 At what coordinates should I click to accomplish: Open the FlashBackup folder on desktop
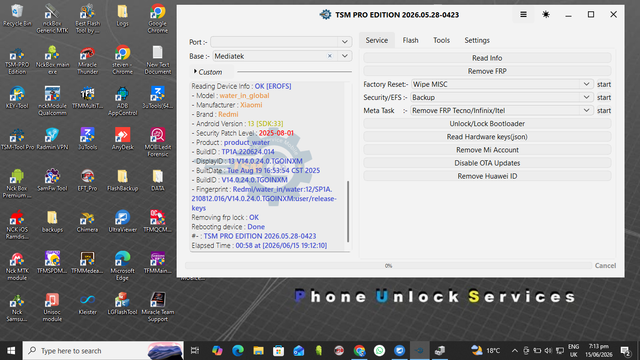click(122, 180)
